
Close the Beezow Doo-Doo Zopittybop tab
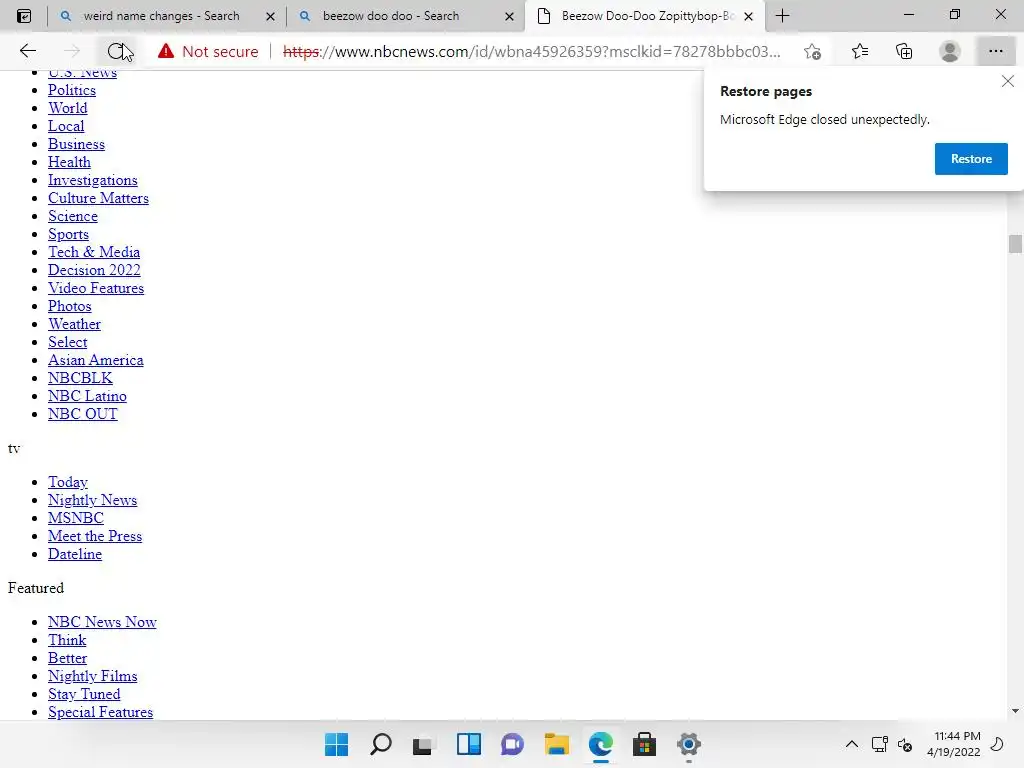748,16
